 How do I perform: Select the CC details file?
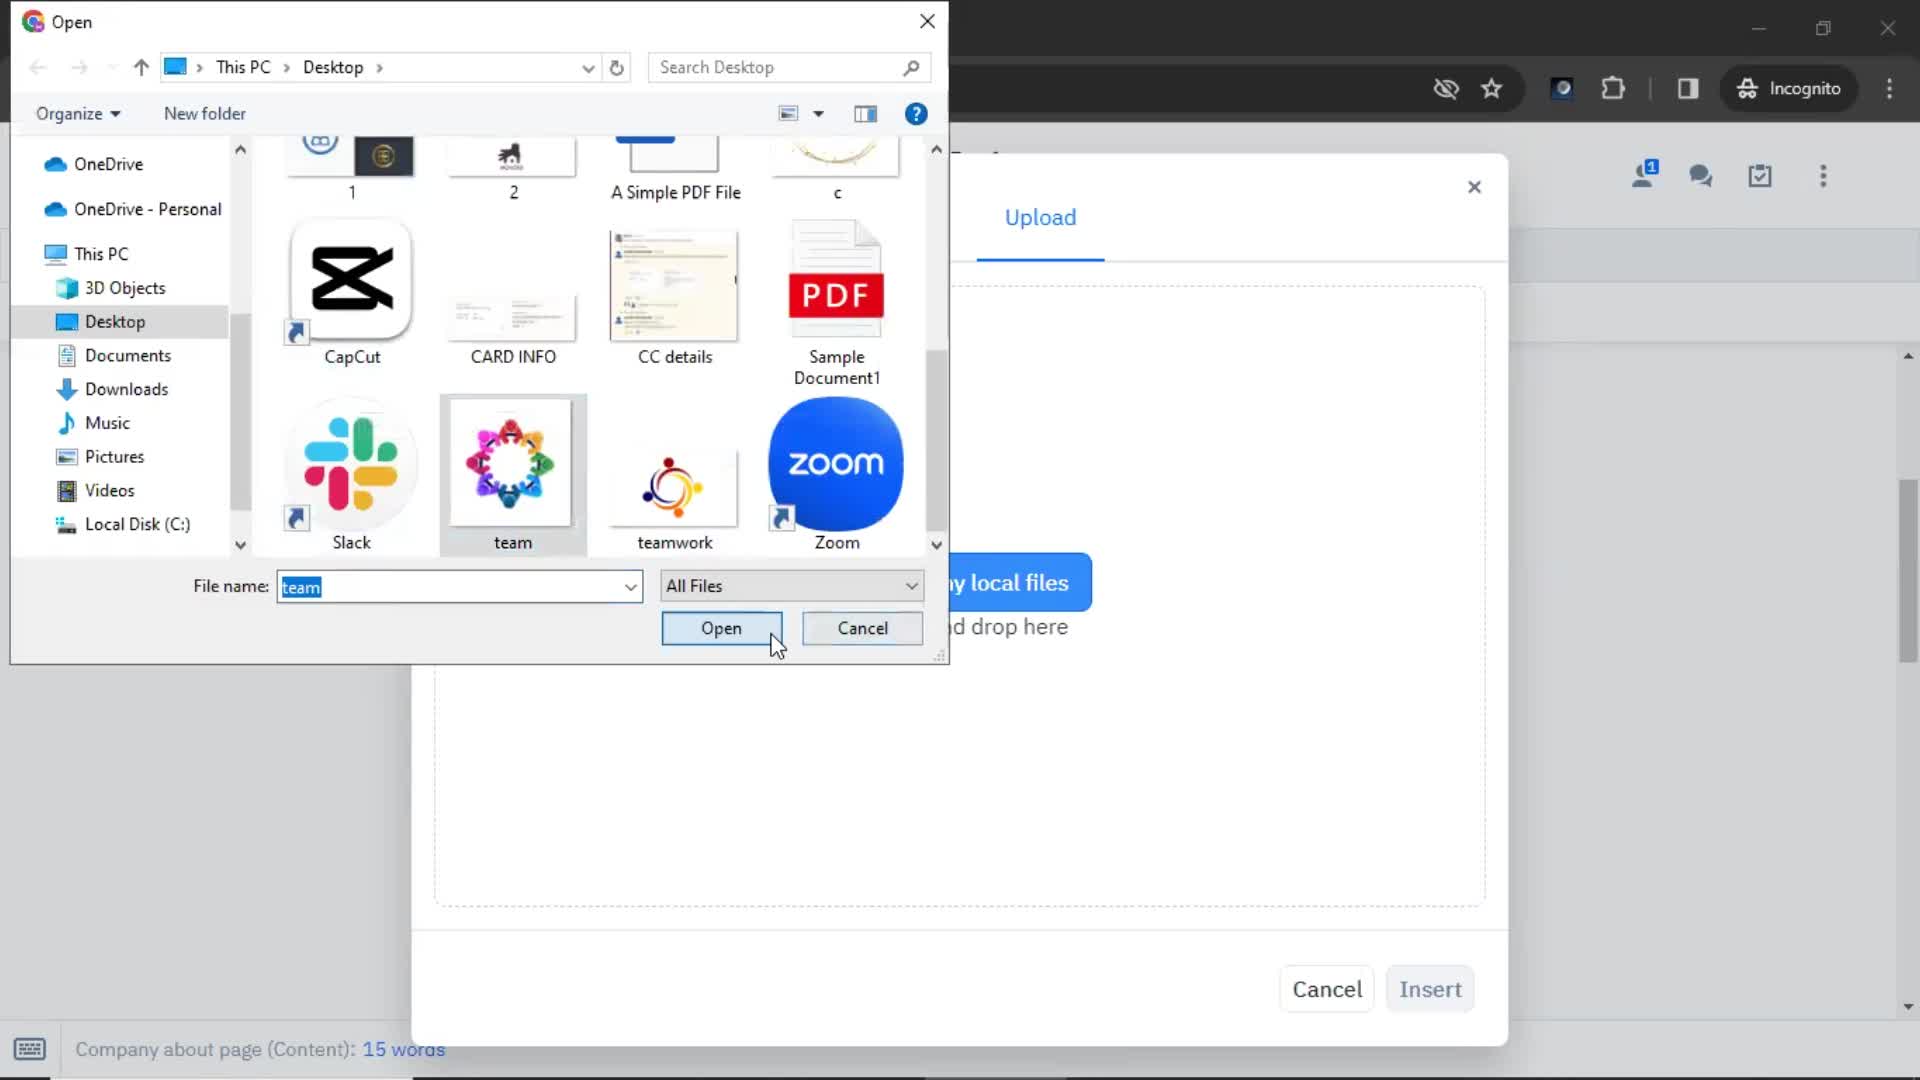[x=674, y=298]
